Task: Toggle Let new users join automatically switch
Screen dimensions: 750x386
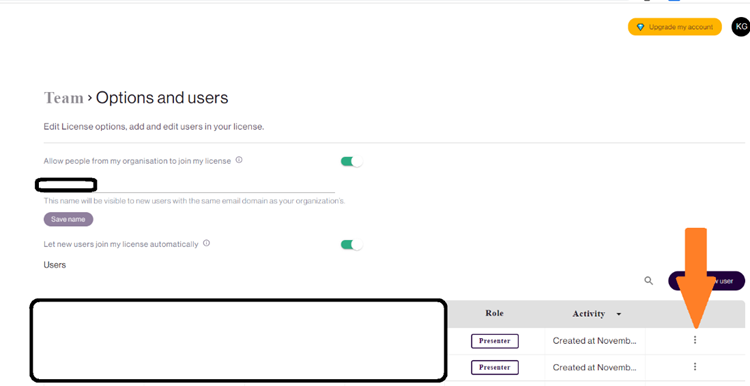Action: (x=352, y=244)
